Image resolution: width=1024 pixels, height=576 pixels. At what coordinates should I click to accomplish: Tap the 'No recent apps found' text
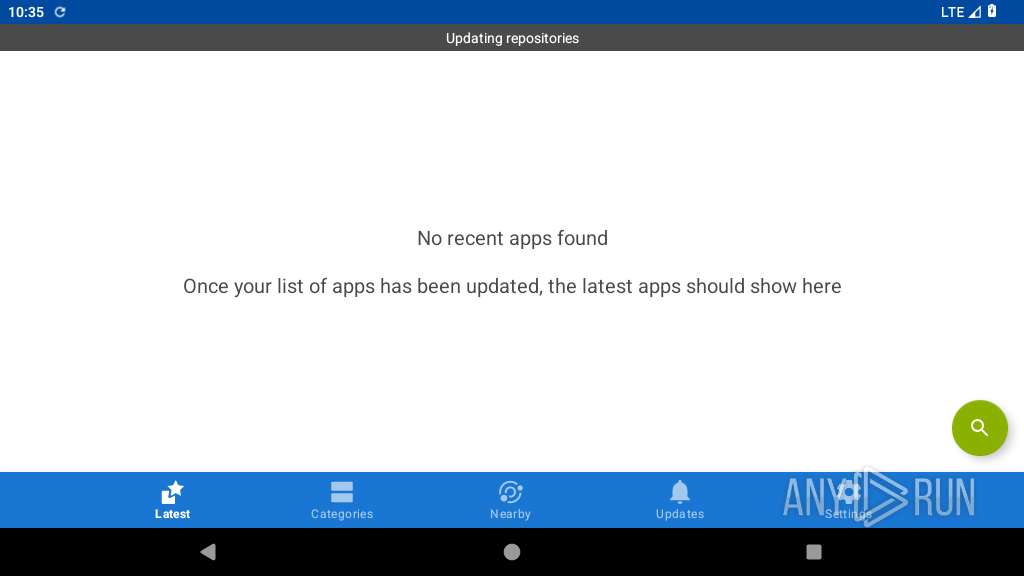pos(512,238)
